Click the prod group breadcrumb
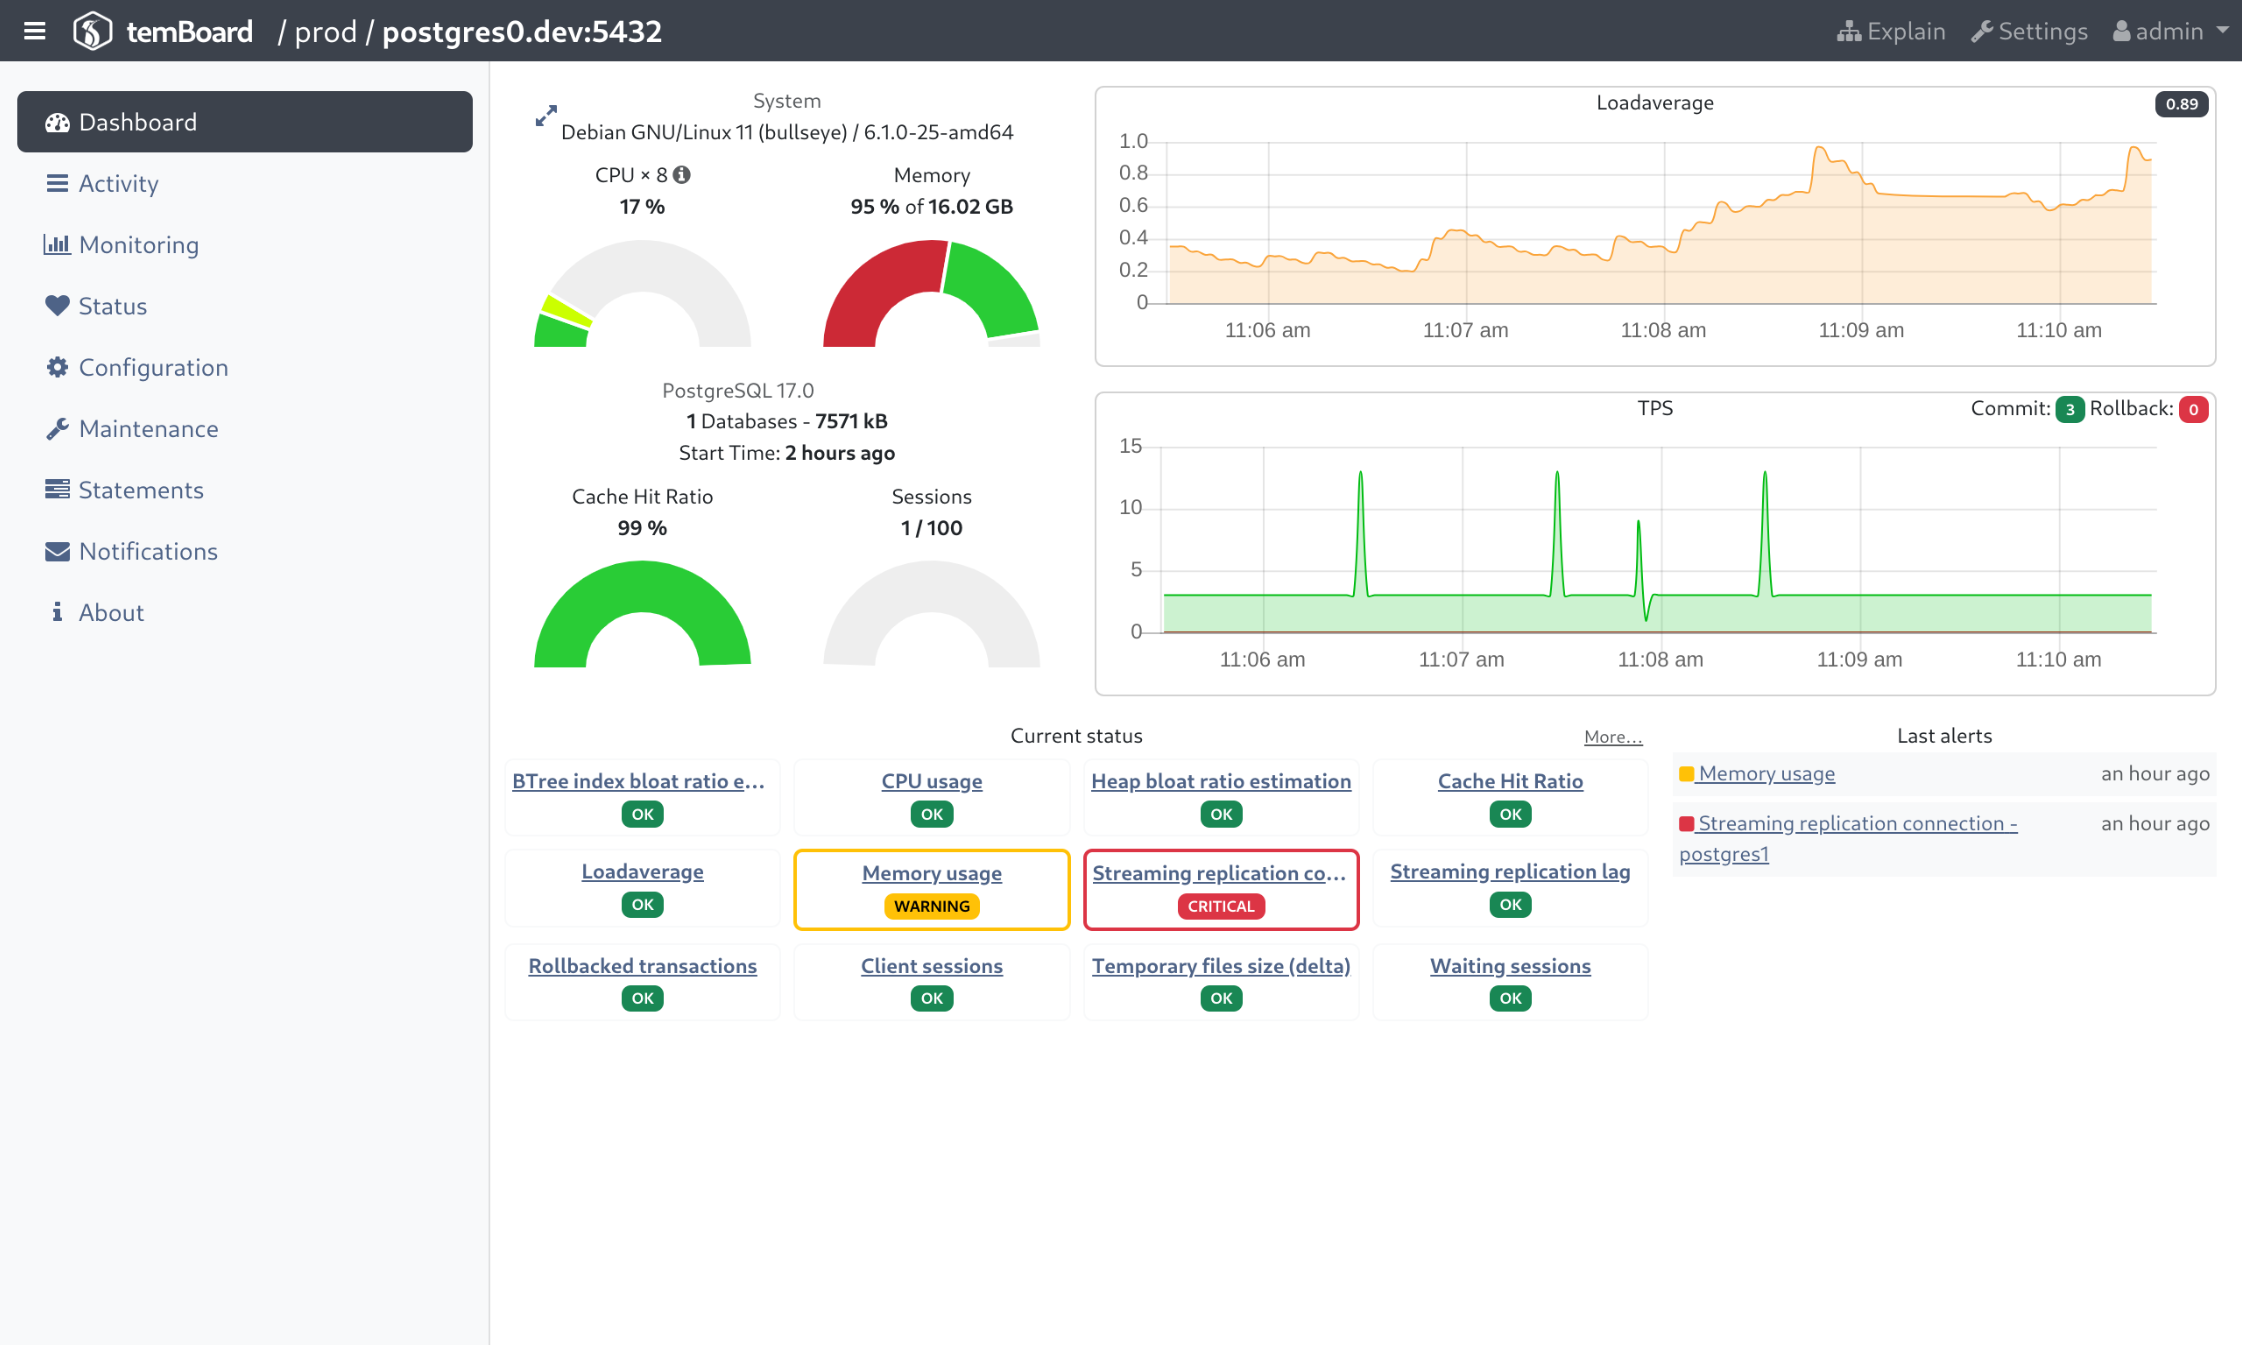2242x1345 pixels. pyautogui.click(x=325, y=31)
